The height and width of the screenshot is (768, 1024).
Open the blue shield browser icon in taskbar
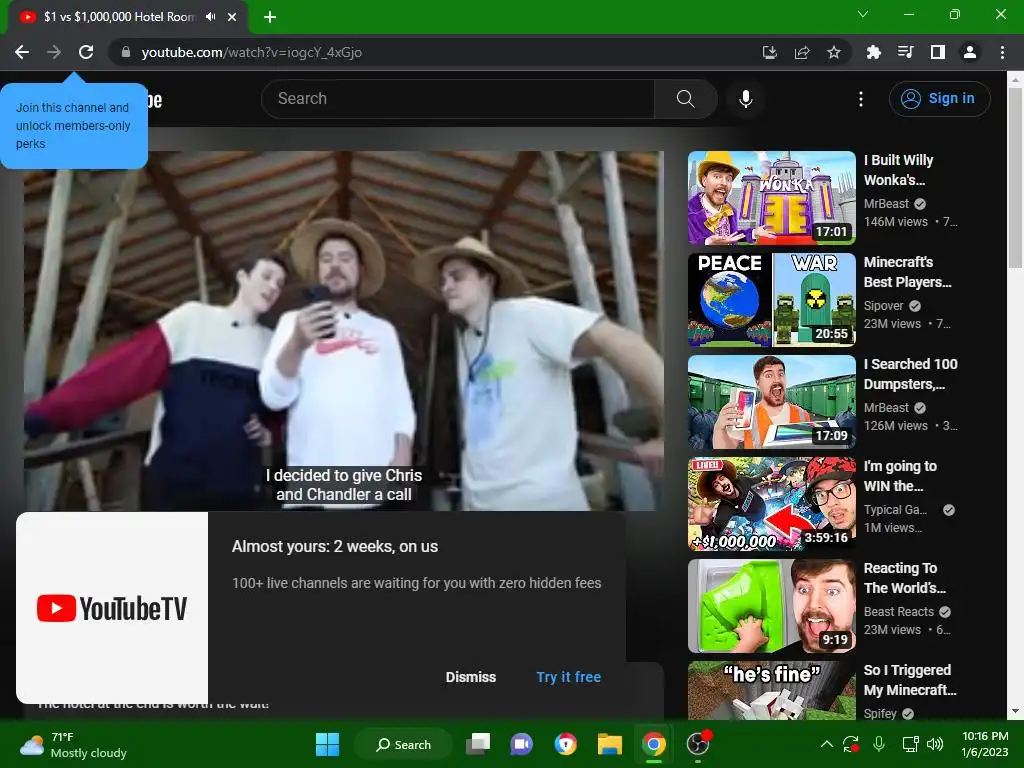tap(566, 744)
